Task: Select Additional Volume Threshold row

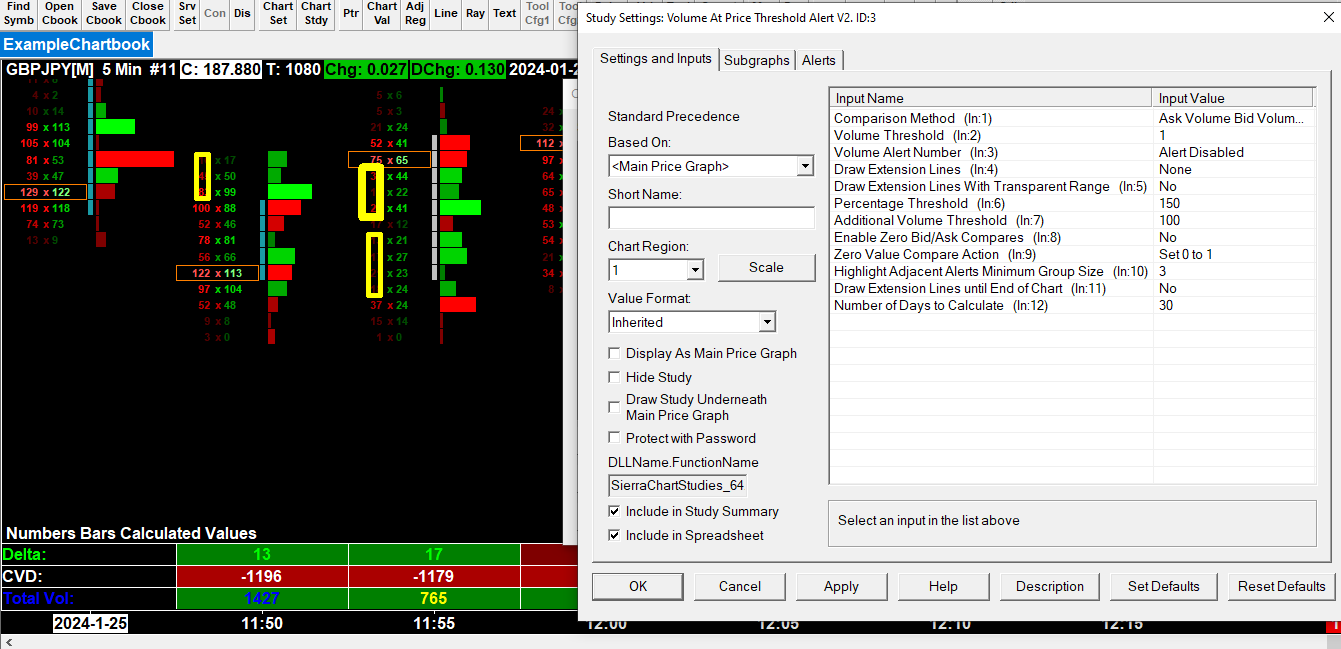Action: [1072, 220]
